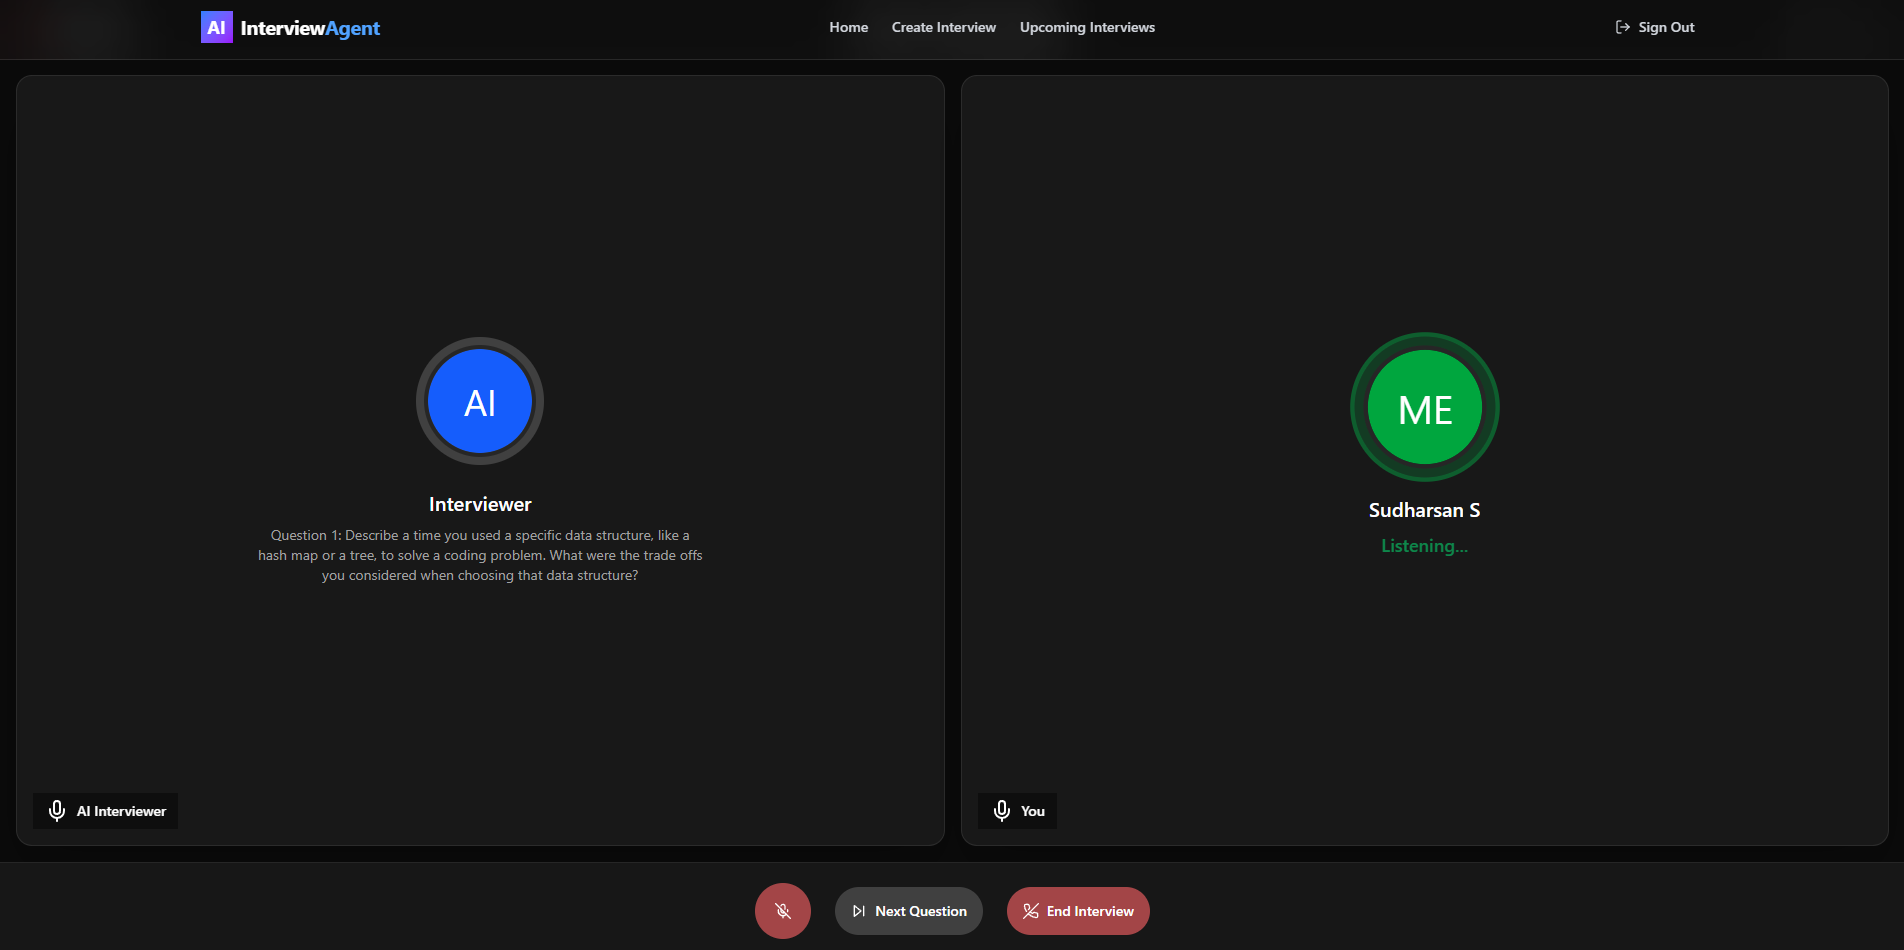Viewport: 1904px width, 950px height.
Task: Skip ahead with Next Question button
Action: [920, 911]
